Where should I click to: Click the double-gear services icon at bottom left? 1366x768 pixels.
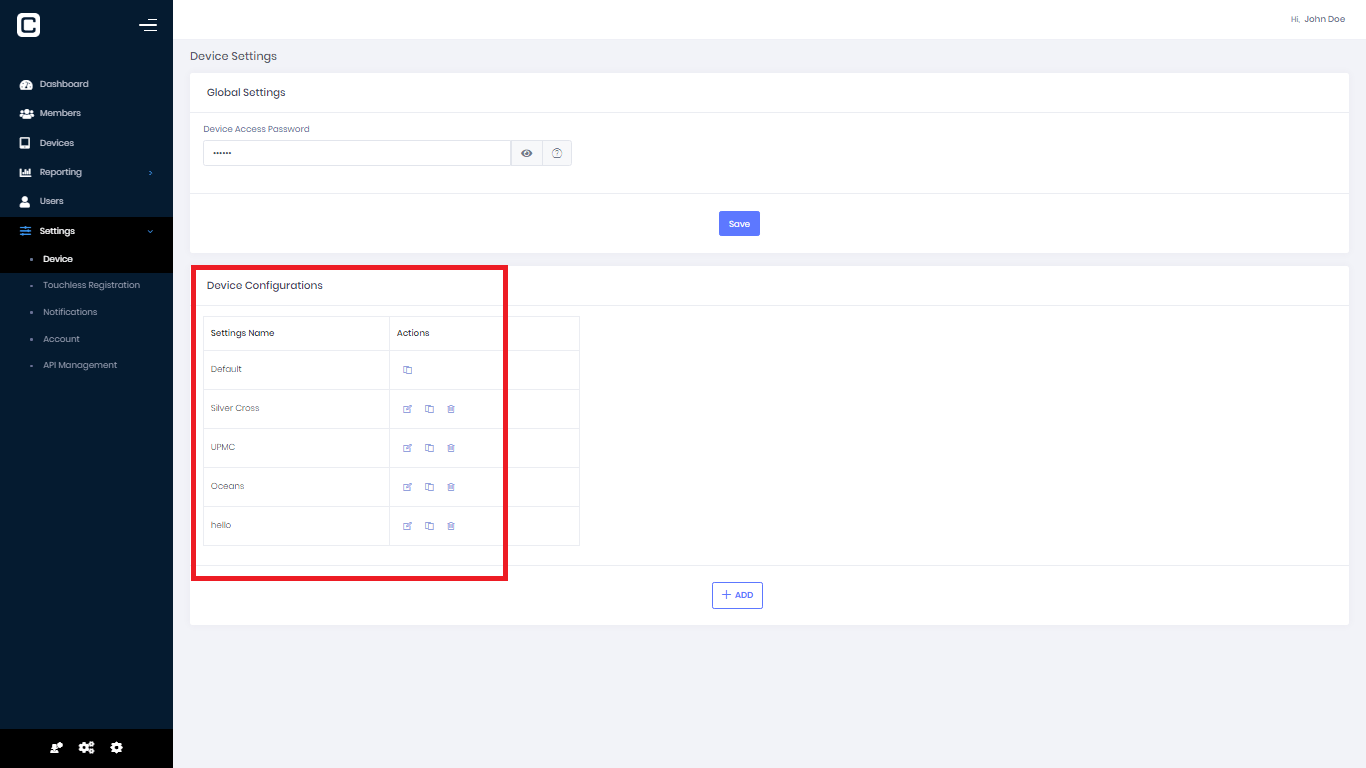[86, 747]
